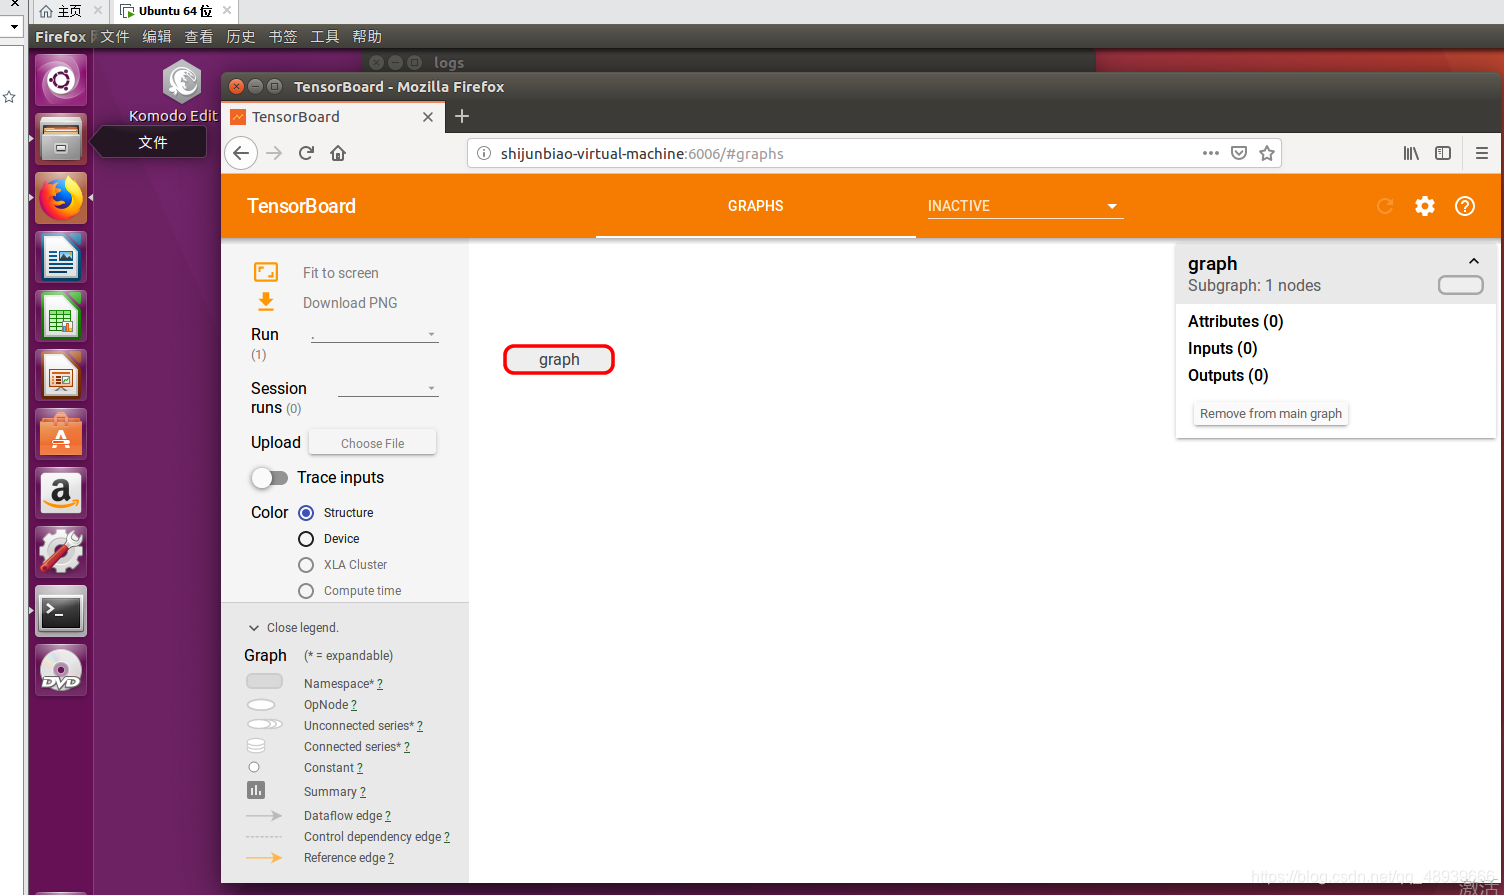Open Ubuntu Software center icon

[61, 434]
